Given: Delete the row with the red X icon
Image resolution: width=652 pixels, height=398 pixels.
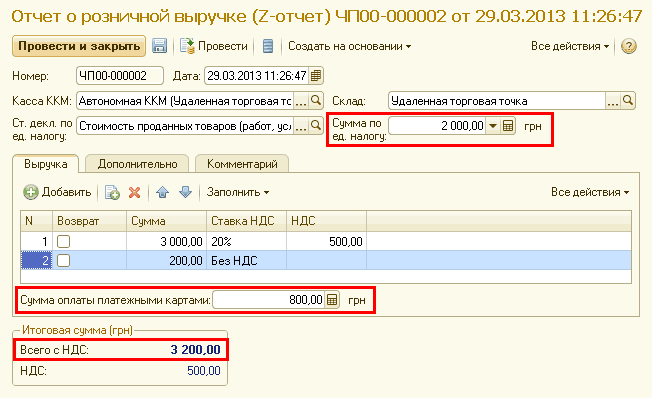Looking at the screenshot, I should tap(134, 192).
